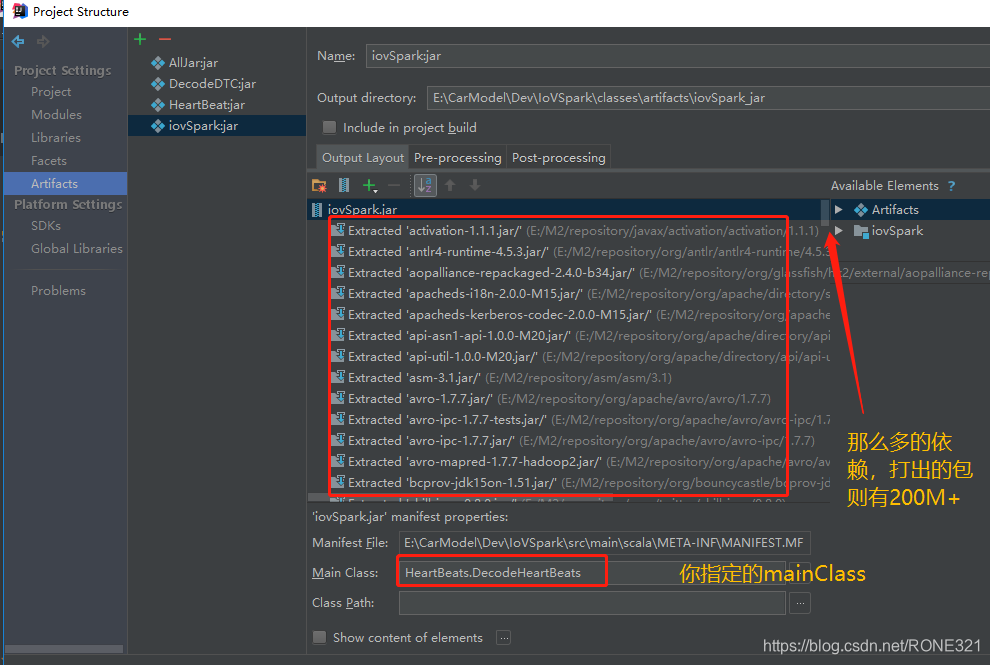
Task: Open Show content of elements options button
Action: coord(504,638)
